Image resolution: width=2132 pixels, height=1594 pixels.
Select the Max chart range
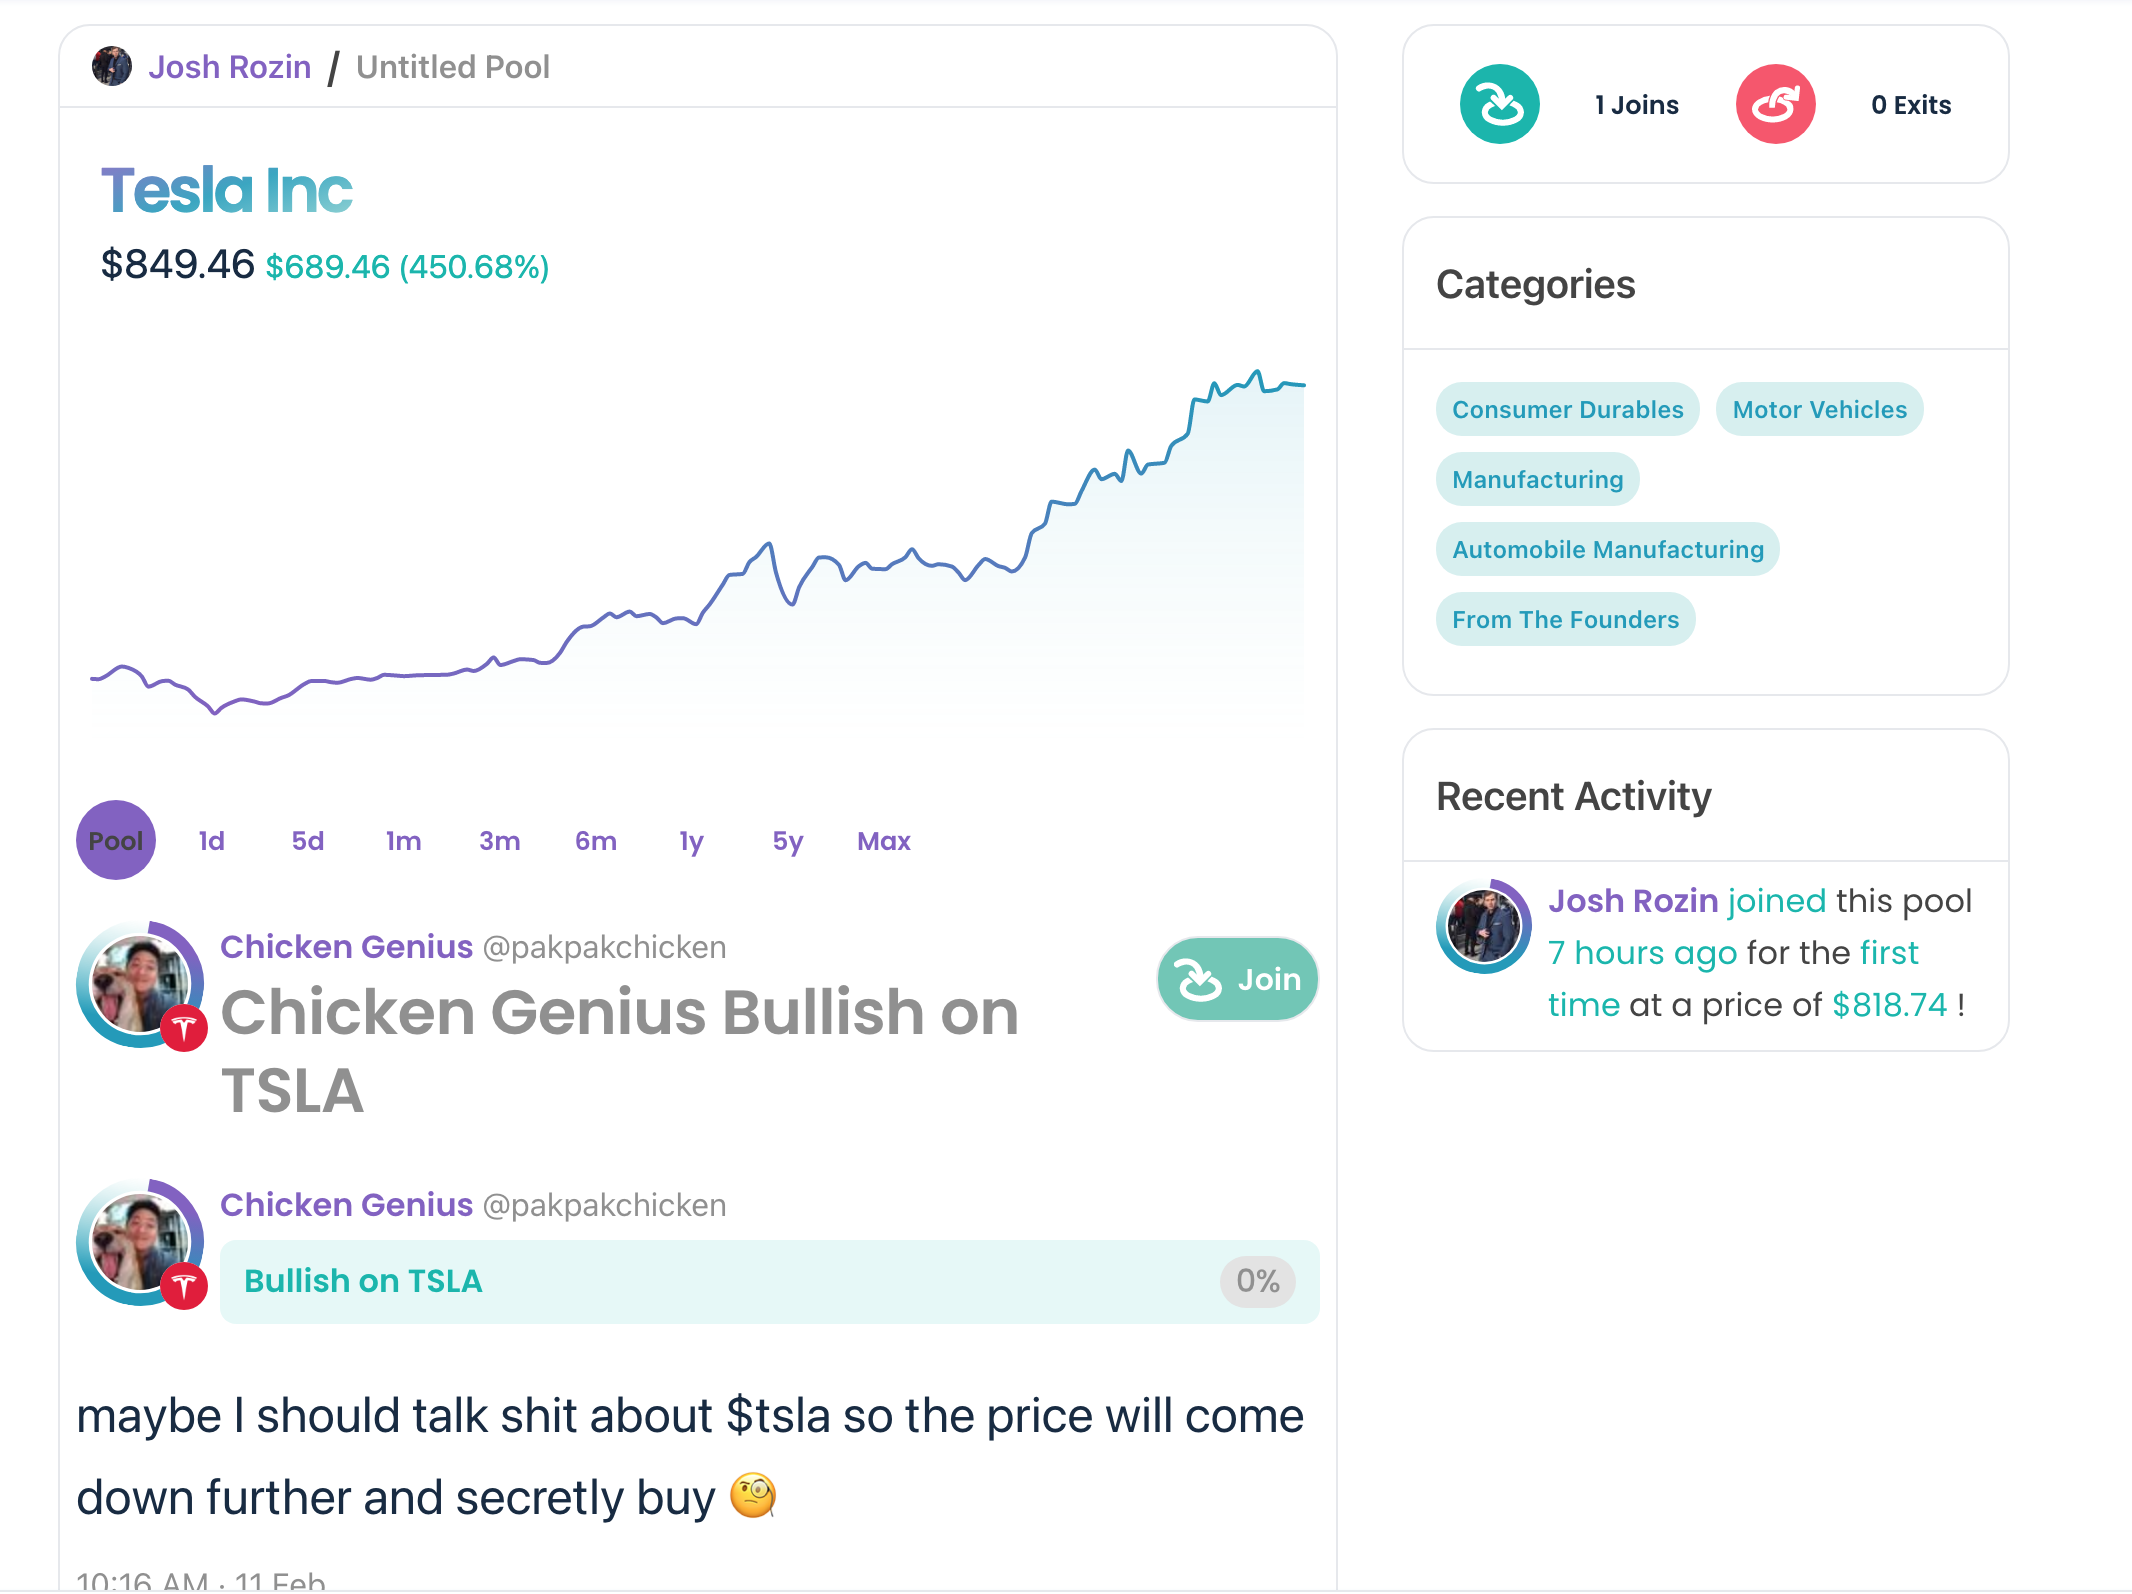883,841
